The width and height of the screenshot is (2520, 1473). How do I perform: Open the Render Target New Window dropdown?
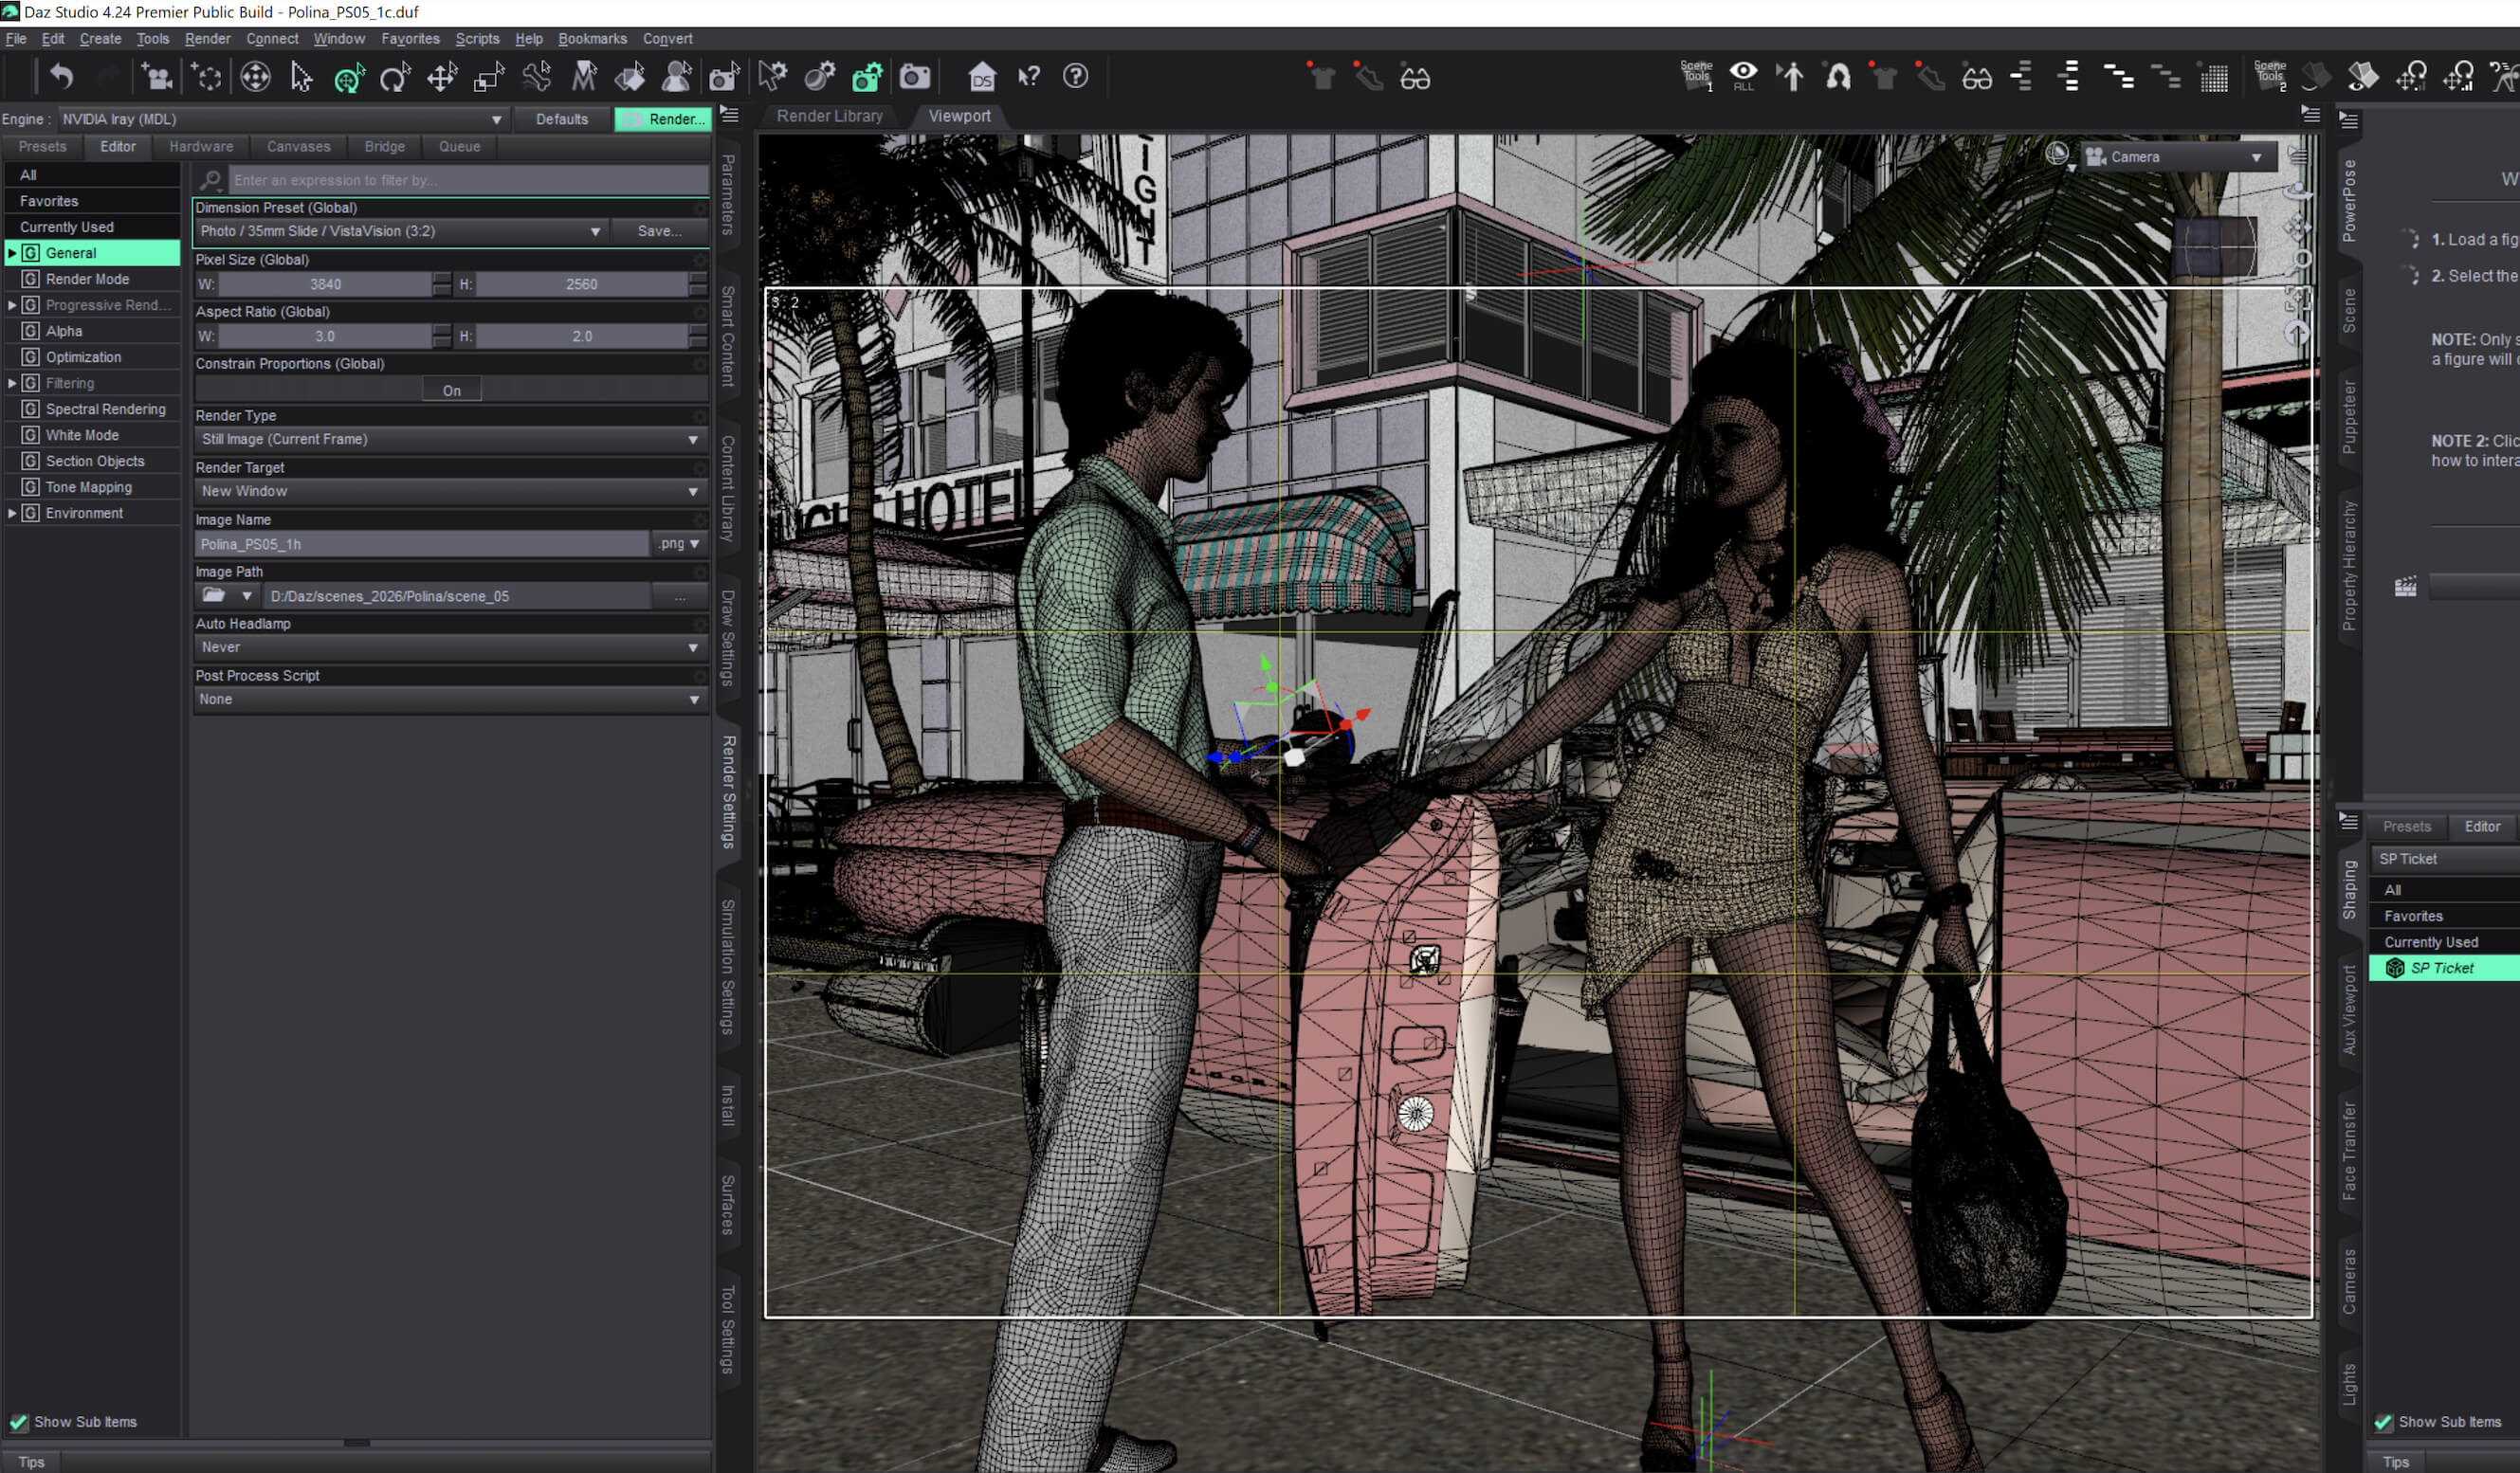tap(450, 491)
